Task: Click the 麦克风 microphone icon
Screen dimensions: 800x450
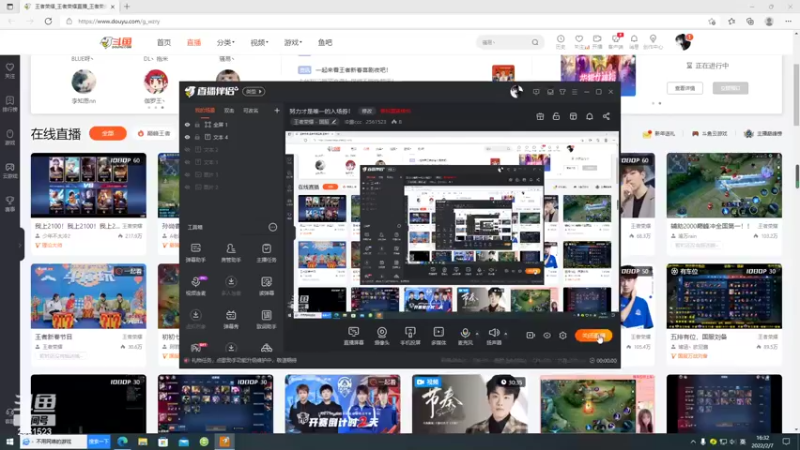Action: click(x=465, y=333)
